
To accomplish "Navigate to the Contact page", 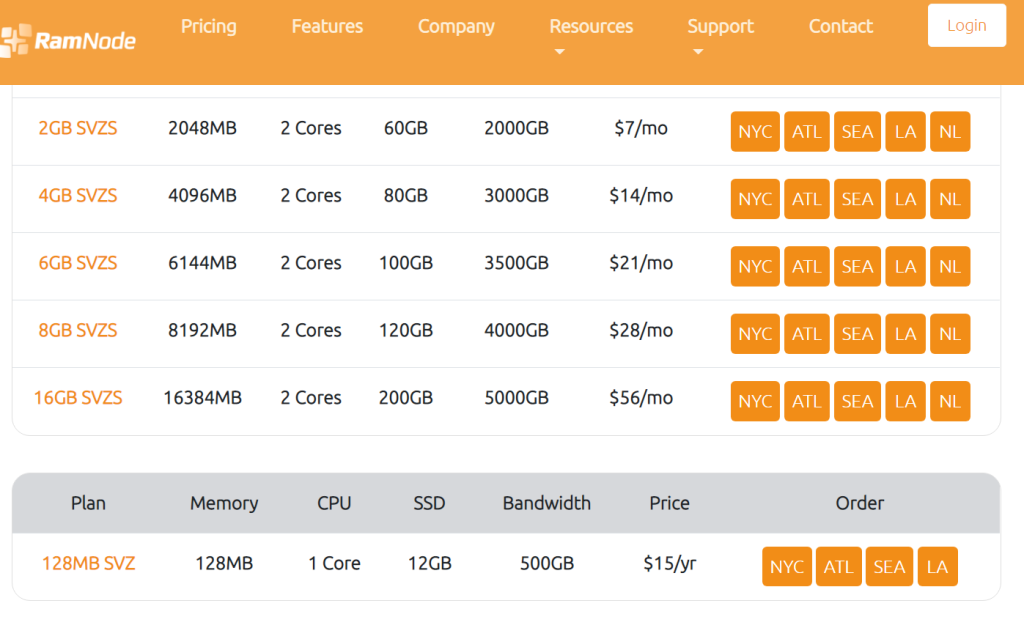I will pyautogui.click(x=840, y=27).
